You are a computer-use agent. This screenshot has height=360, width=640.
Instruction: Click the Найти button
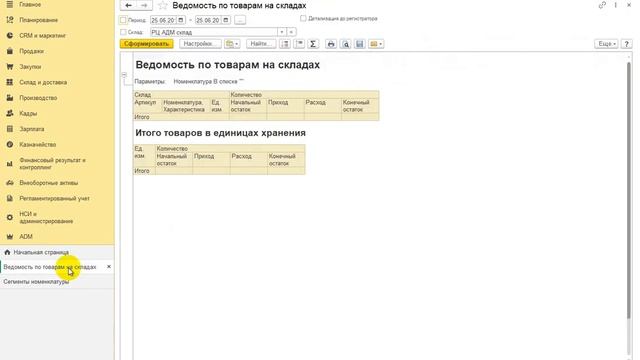pos(261,44)
